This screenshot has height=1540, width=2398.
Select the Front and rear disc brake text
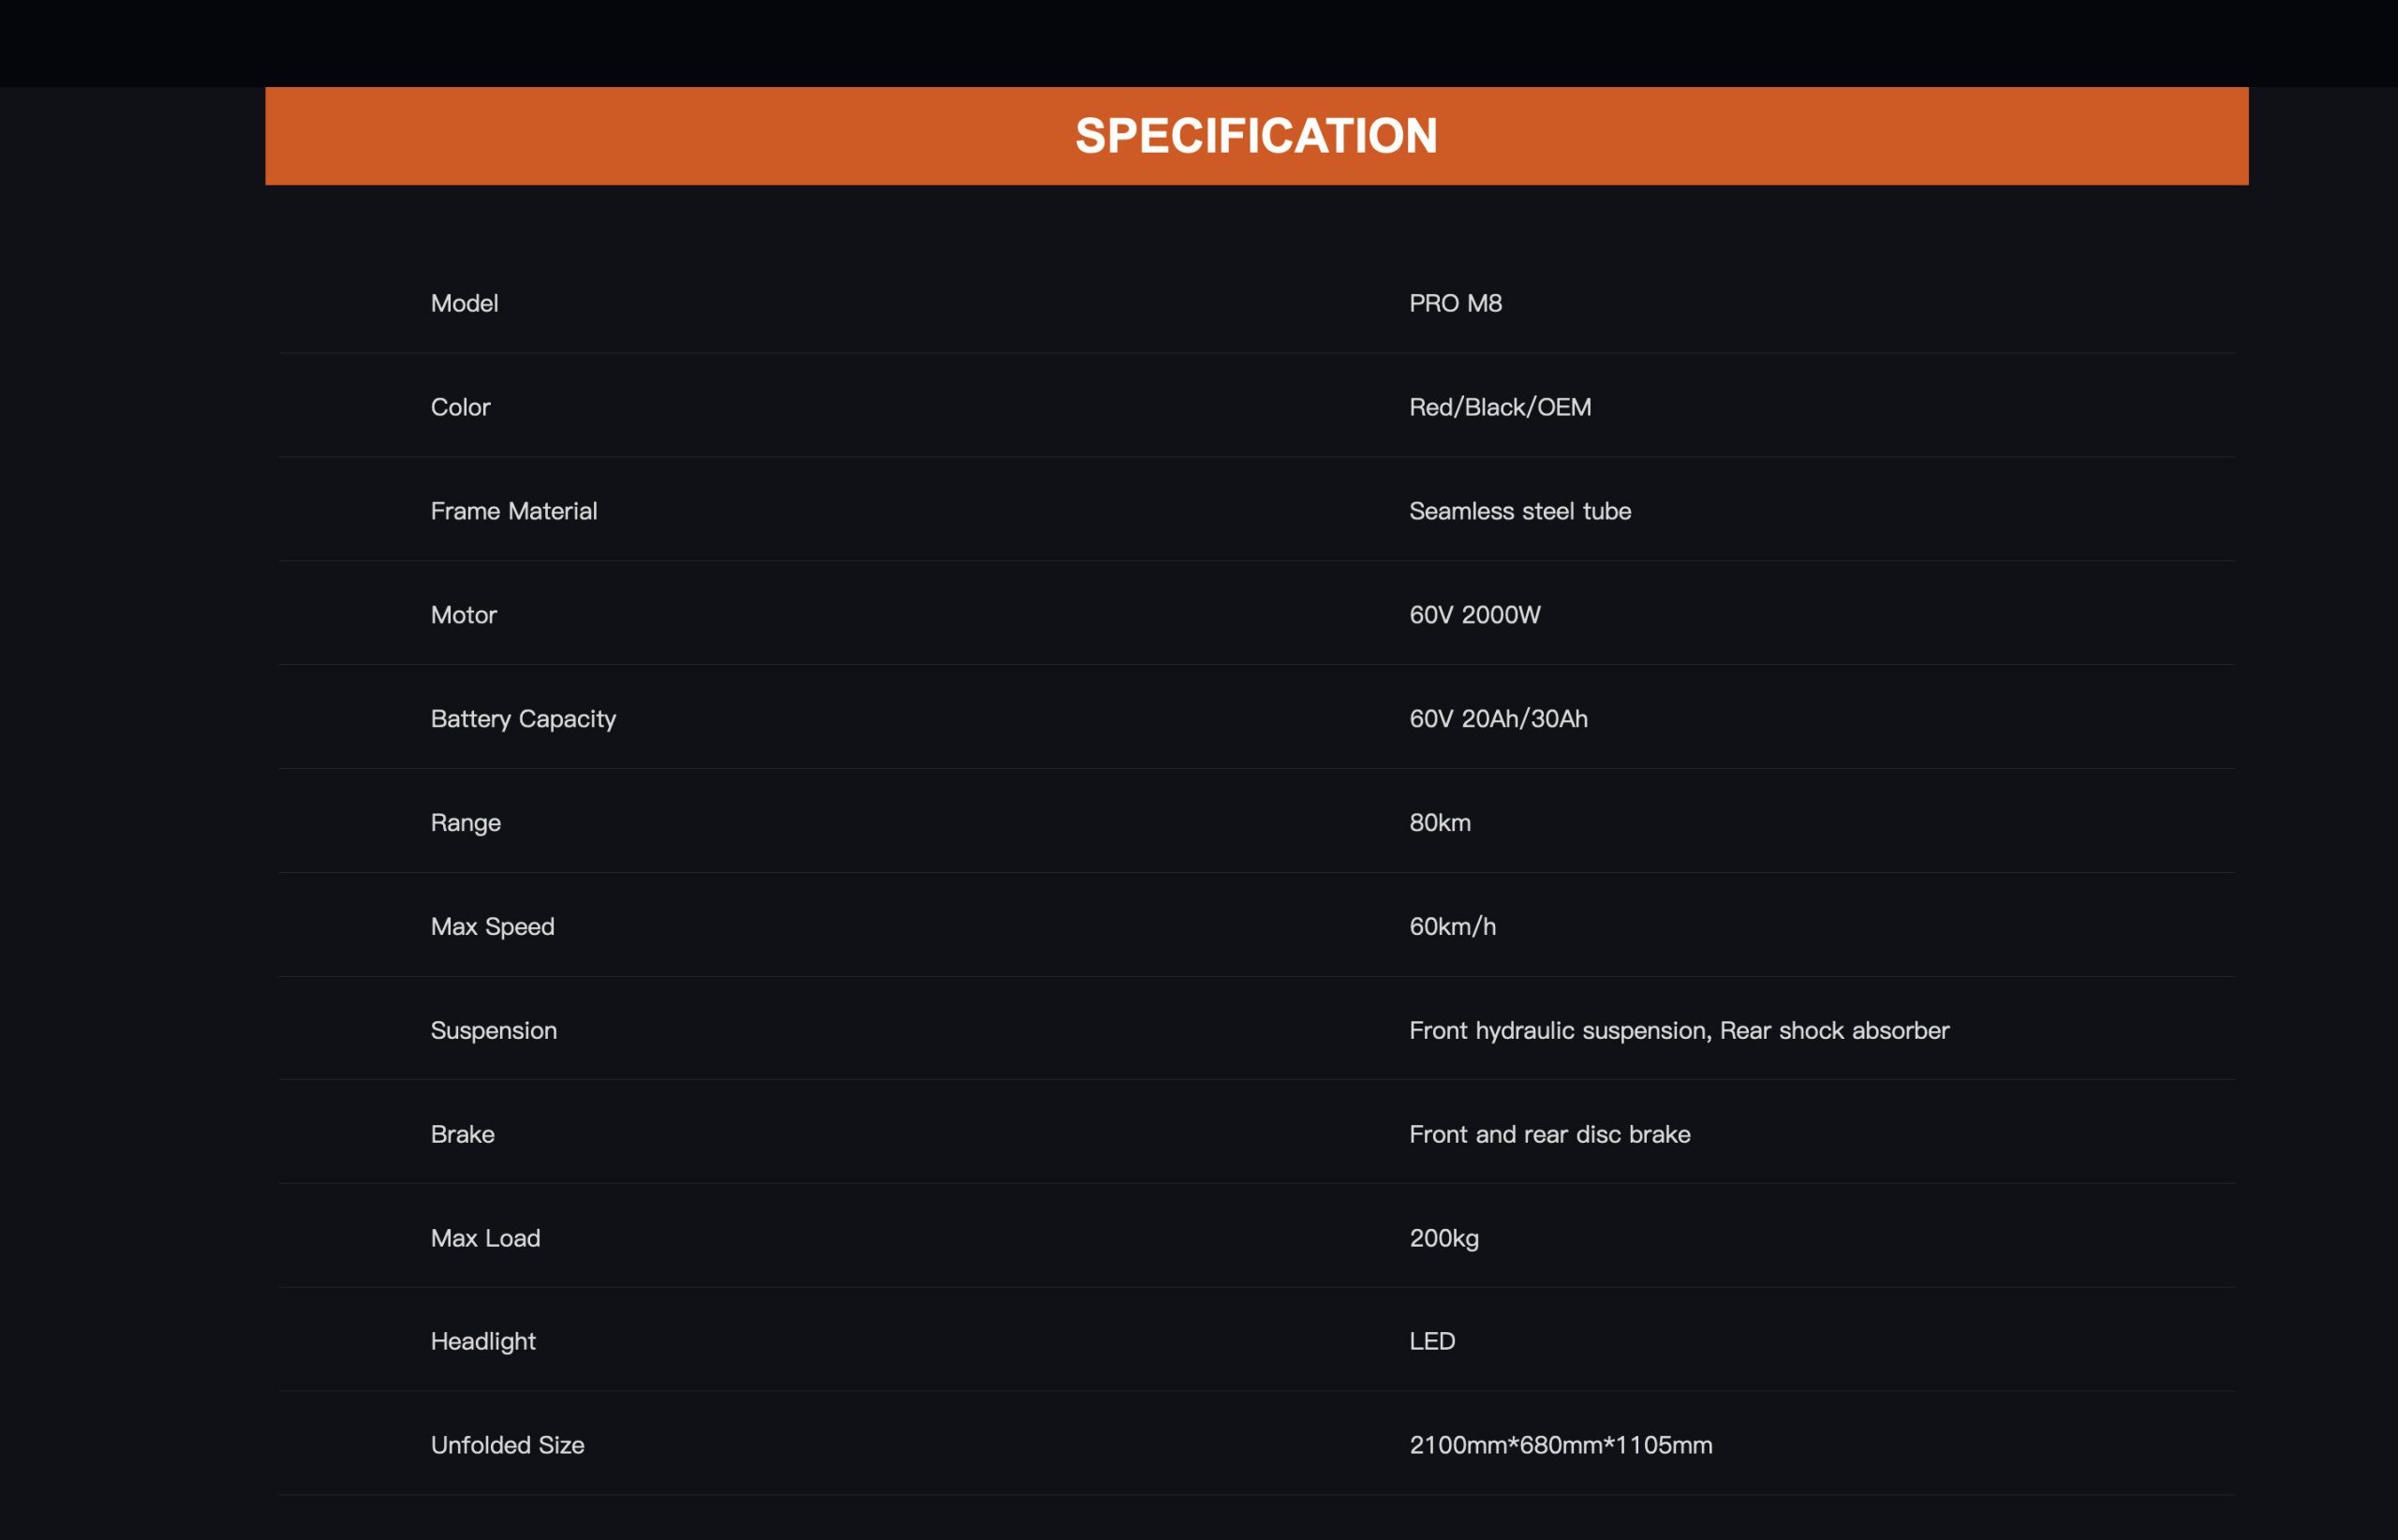pyautogui.click(x=1549, y=1135)
